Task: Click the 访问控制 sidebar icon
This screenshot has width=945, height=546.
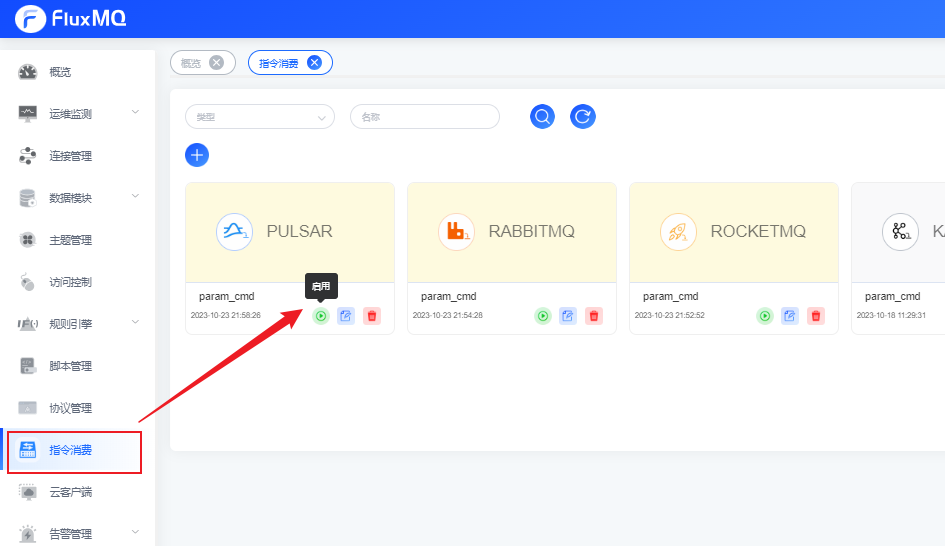Action: pos(28,282)
